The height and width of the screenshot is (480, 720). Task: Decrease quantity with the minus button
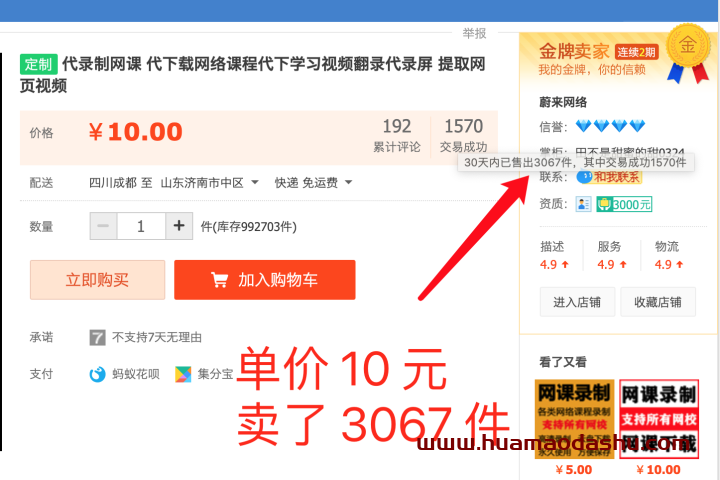tap(103, 226)
